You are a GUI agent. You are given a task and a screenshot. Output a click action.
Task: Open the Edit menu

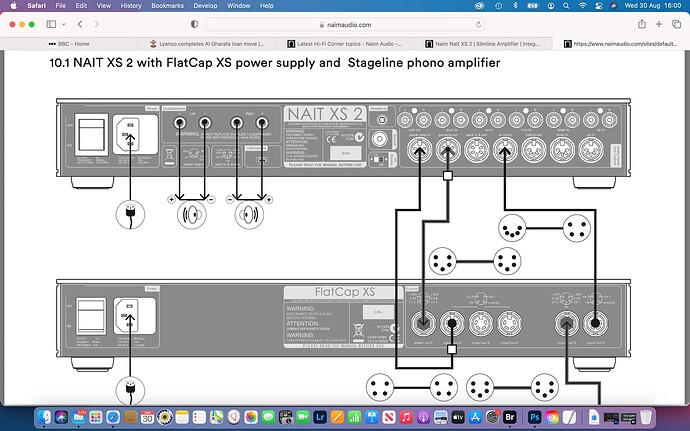coord(81,6)
